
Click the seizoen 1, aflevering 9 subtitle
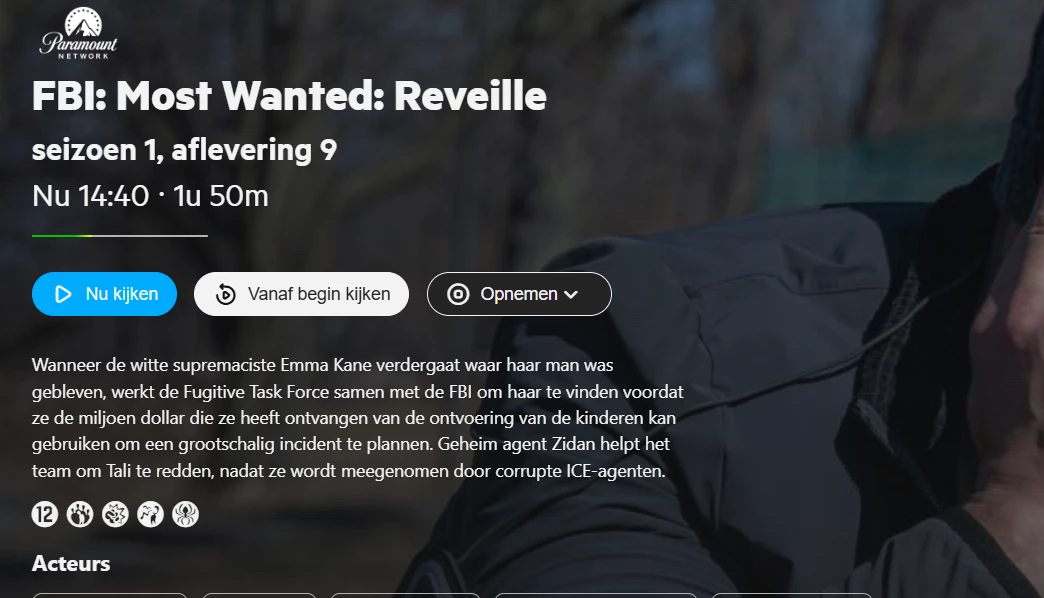pos(184,150)
